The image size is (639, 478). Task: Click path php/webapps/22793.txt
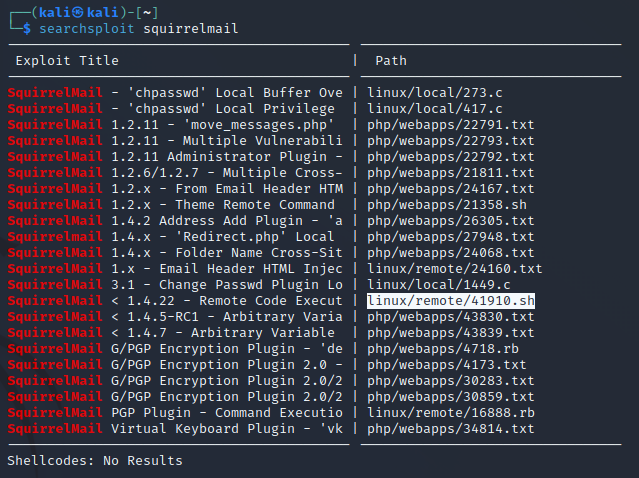[x=451, y=141]
